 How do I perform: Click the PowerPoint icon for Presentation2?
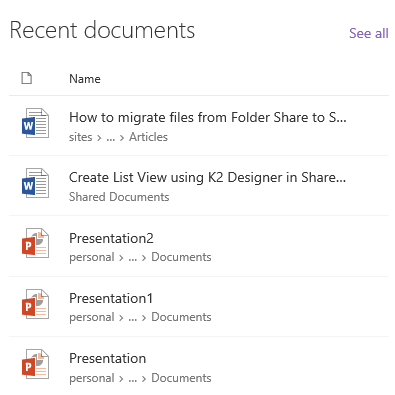pos(35,243)
